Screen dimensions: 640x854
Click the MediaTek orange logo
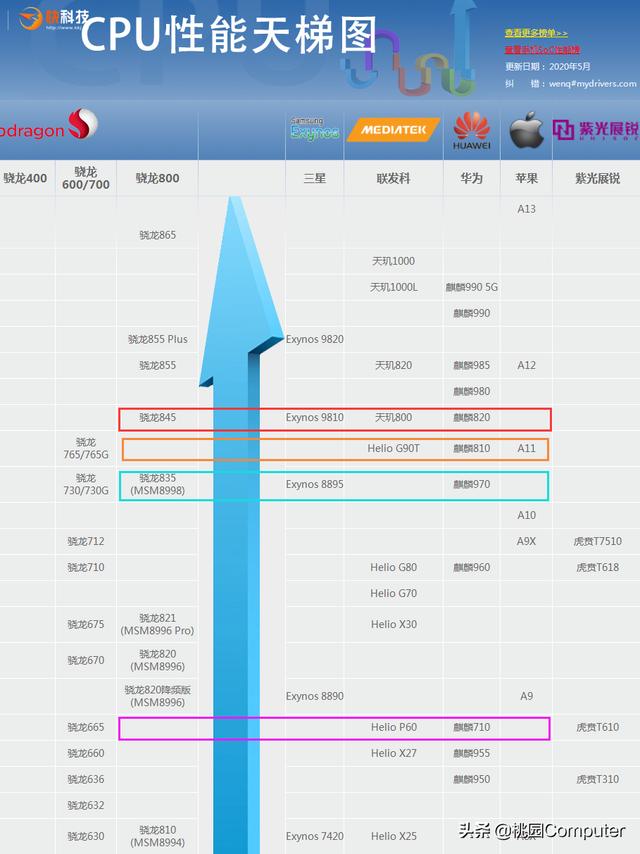393,130
